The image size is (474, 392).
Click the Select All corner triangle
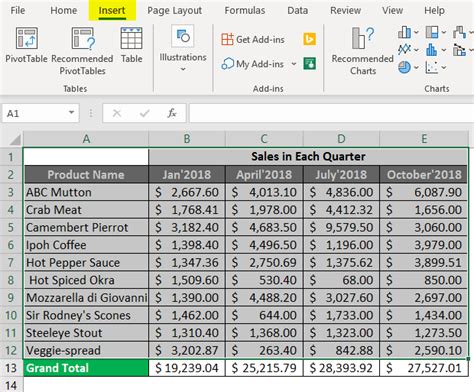coord(15,139)
